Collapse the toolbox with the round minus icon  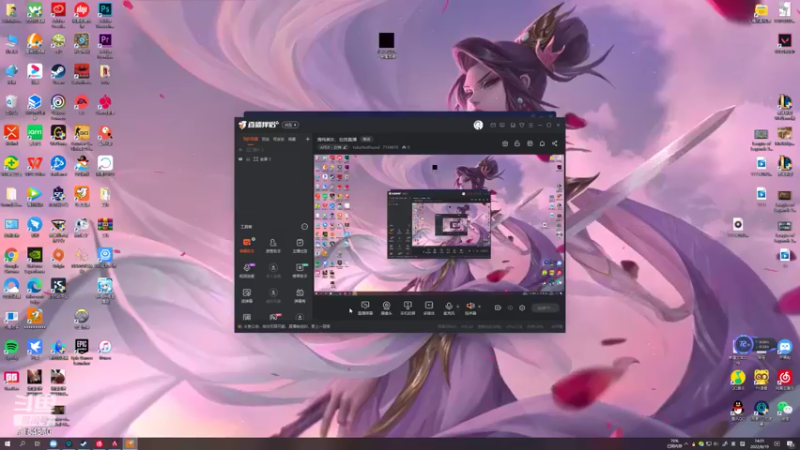click(x=305, y=227)
